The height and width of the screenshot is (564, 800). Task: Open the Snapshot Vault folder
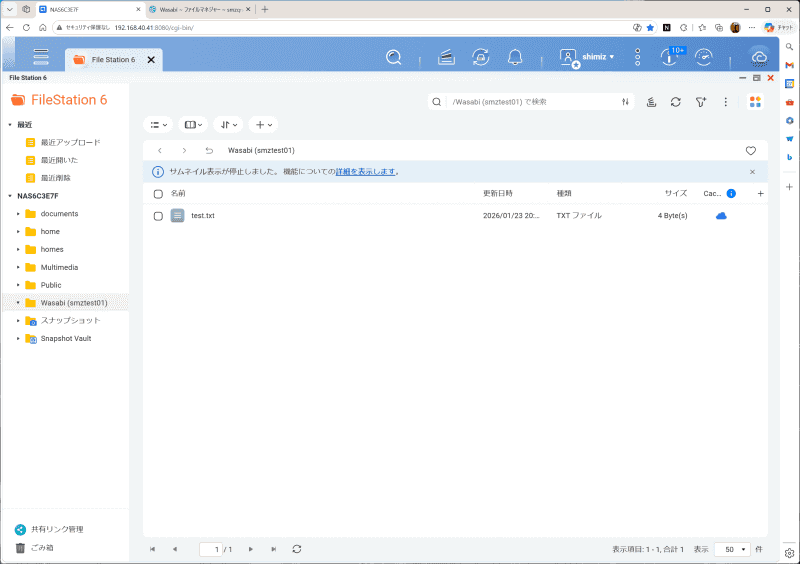tap(66, 339)
